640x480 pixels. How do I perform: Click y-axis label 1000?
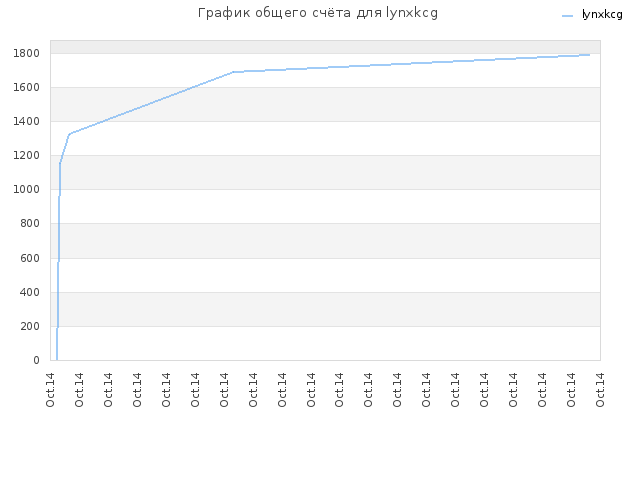tap(27, 189)
